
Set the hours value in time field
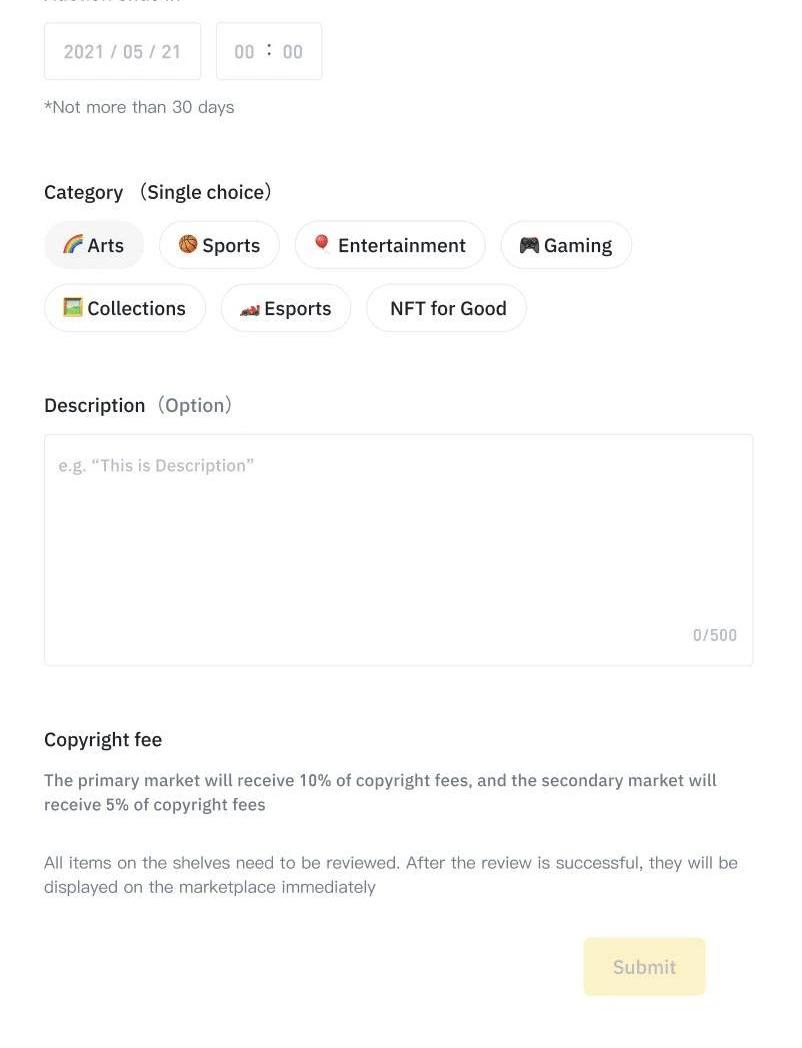245,52
